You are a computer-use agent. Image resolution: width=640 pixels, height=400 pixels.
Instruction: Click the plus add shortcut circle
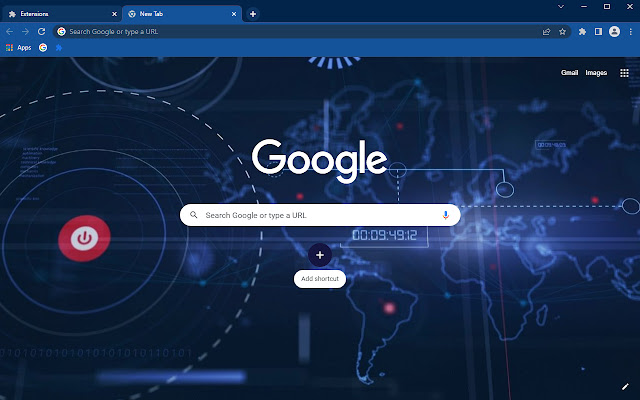point(320,255)
